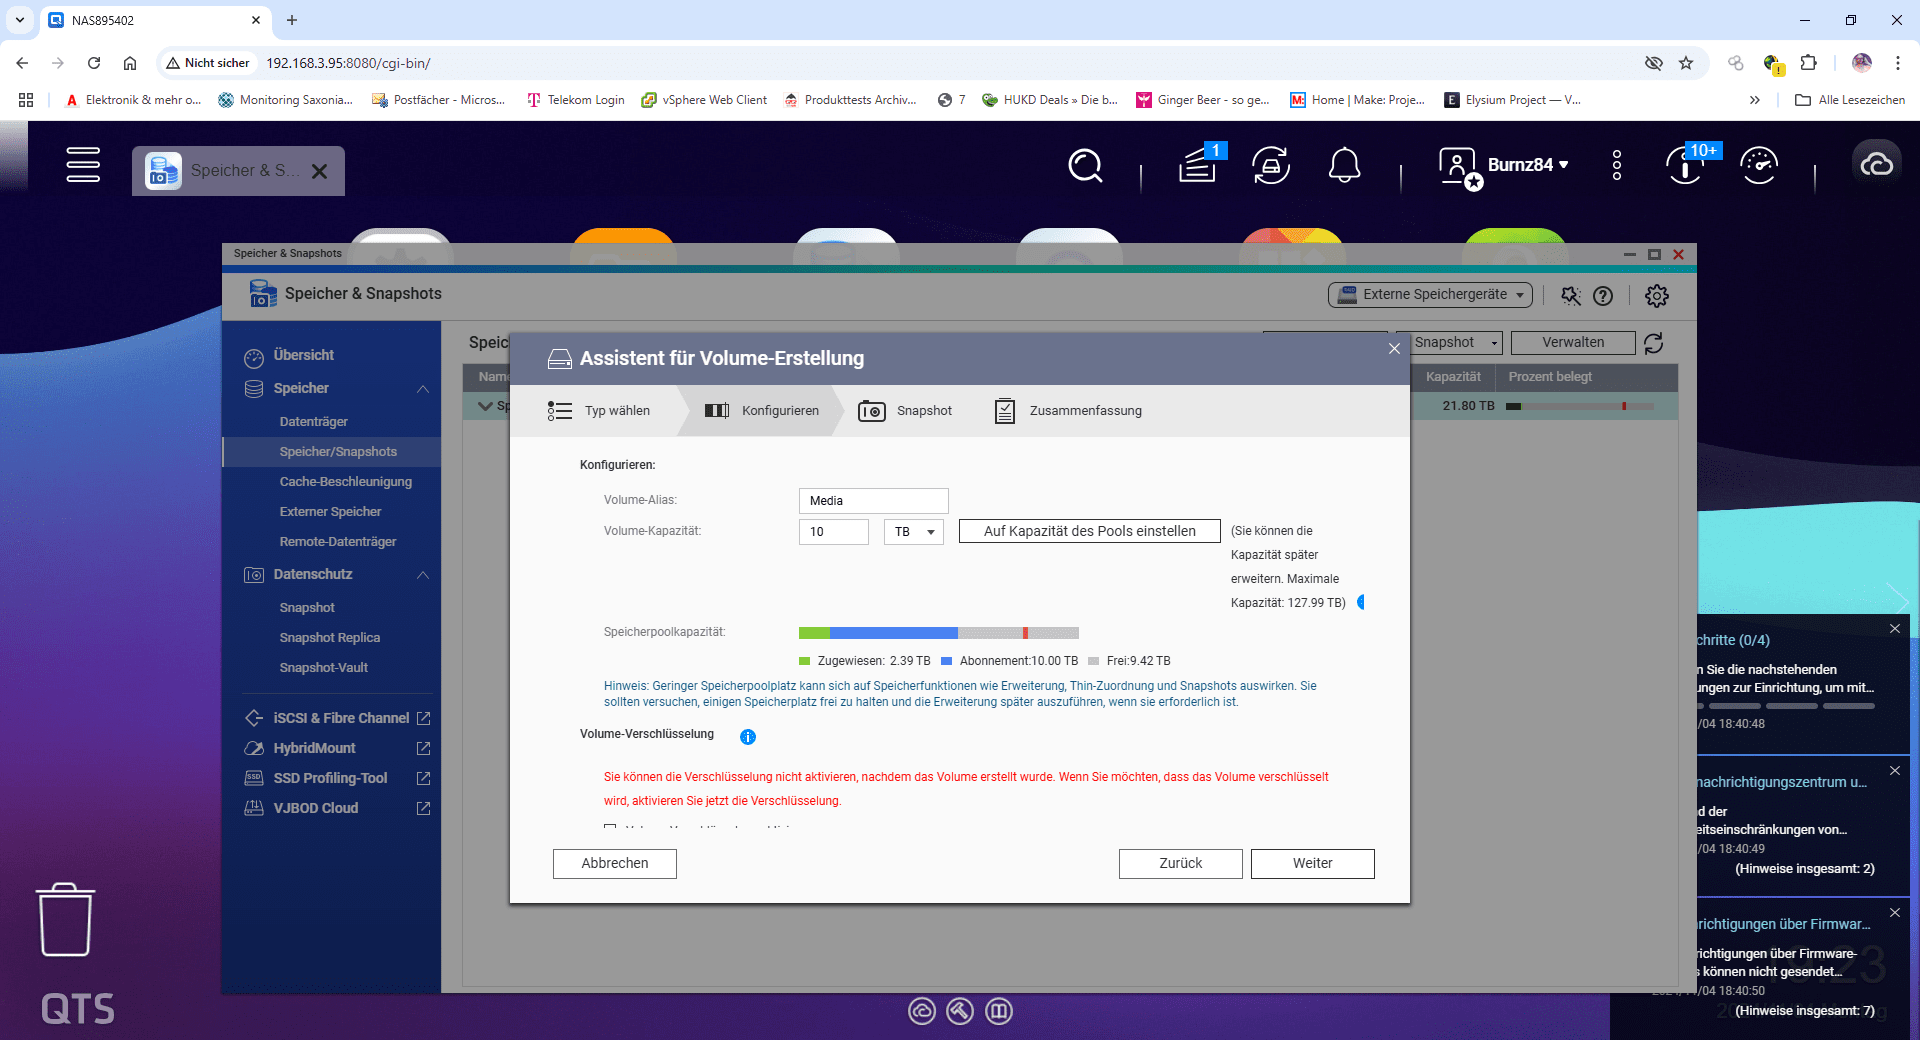Image resolution: width=1920 pixels, height=1040 pixels.
Task: Collapse the Speicher section chevron
Action: coord(423,389)
